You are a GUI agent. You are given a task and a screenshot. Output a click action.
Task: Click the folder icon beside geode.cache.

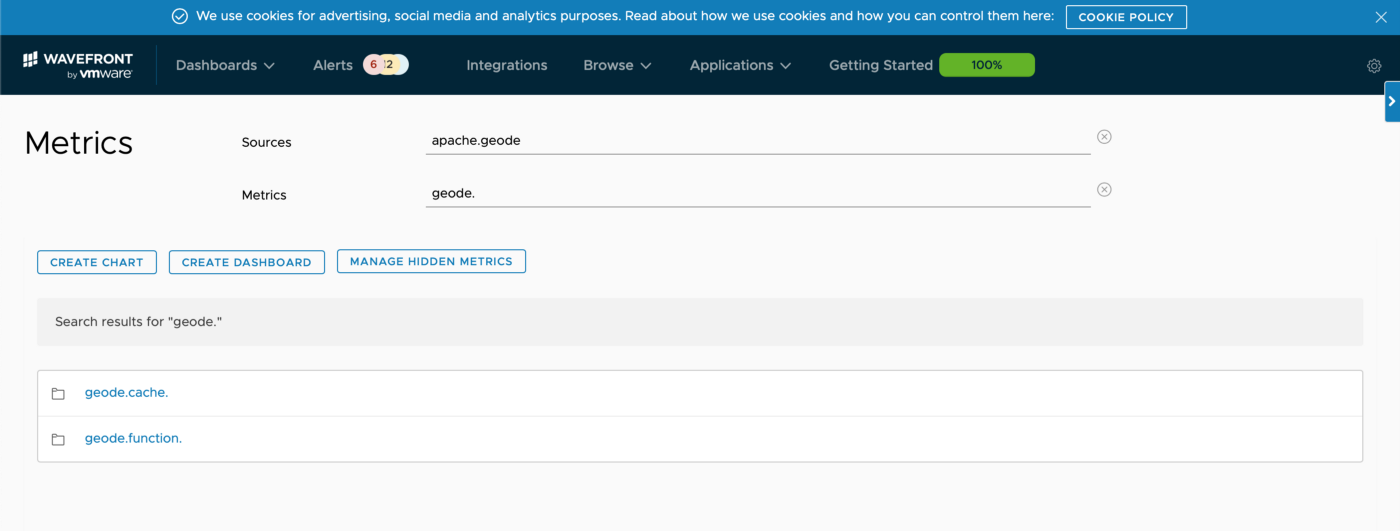click(58, 394)
